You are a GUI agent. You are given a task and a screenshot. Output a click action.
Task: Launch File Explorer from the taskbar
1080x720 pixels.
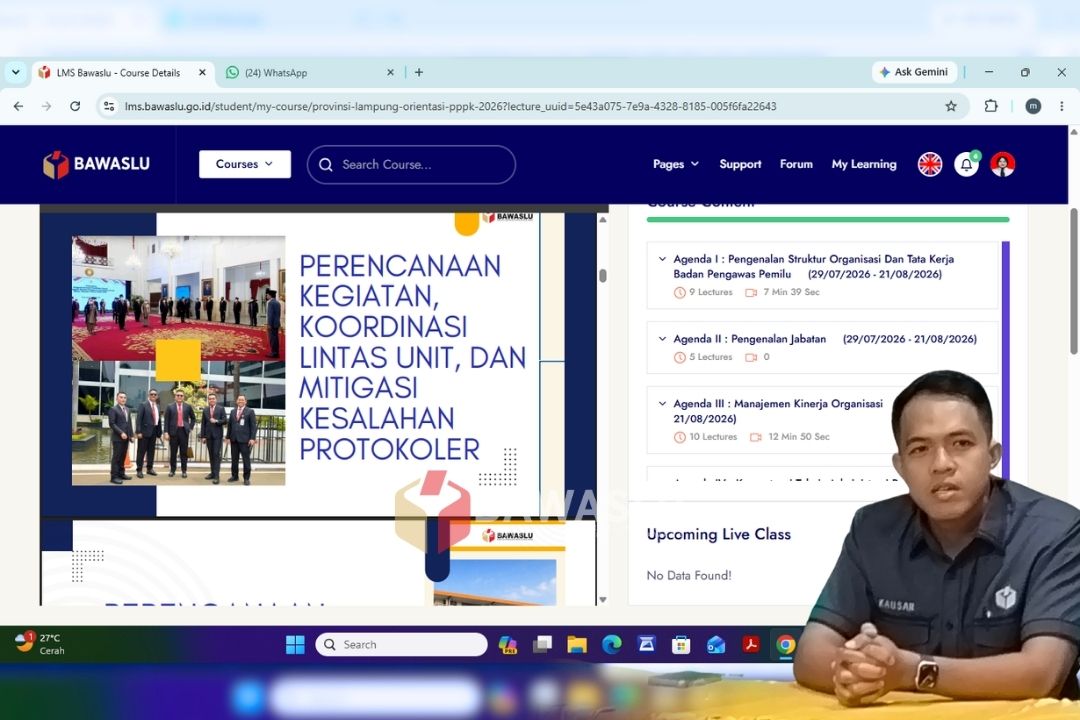coord(577,645)
